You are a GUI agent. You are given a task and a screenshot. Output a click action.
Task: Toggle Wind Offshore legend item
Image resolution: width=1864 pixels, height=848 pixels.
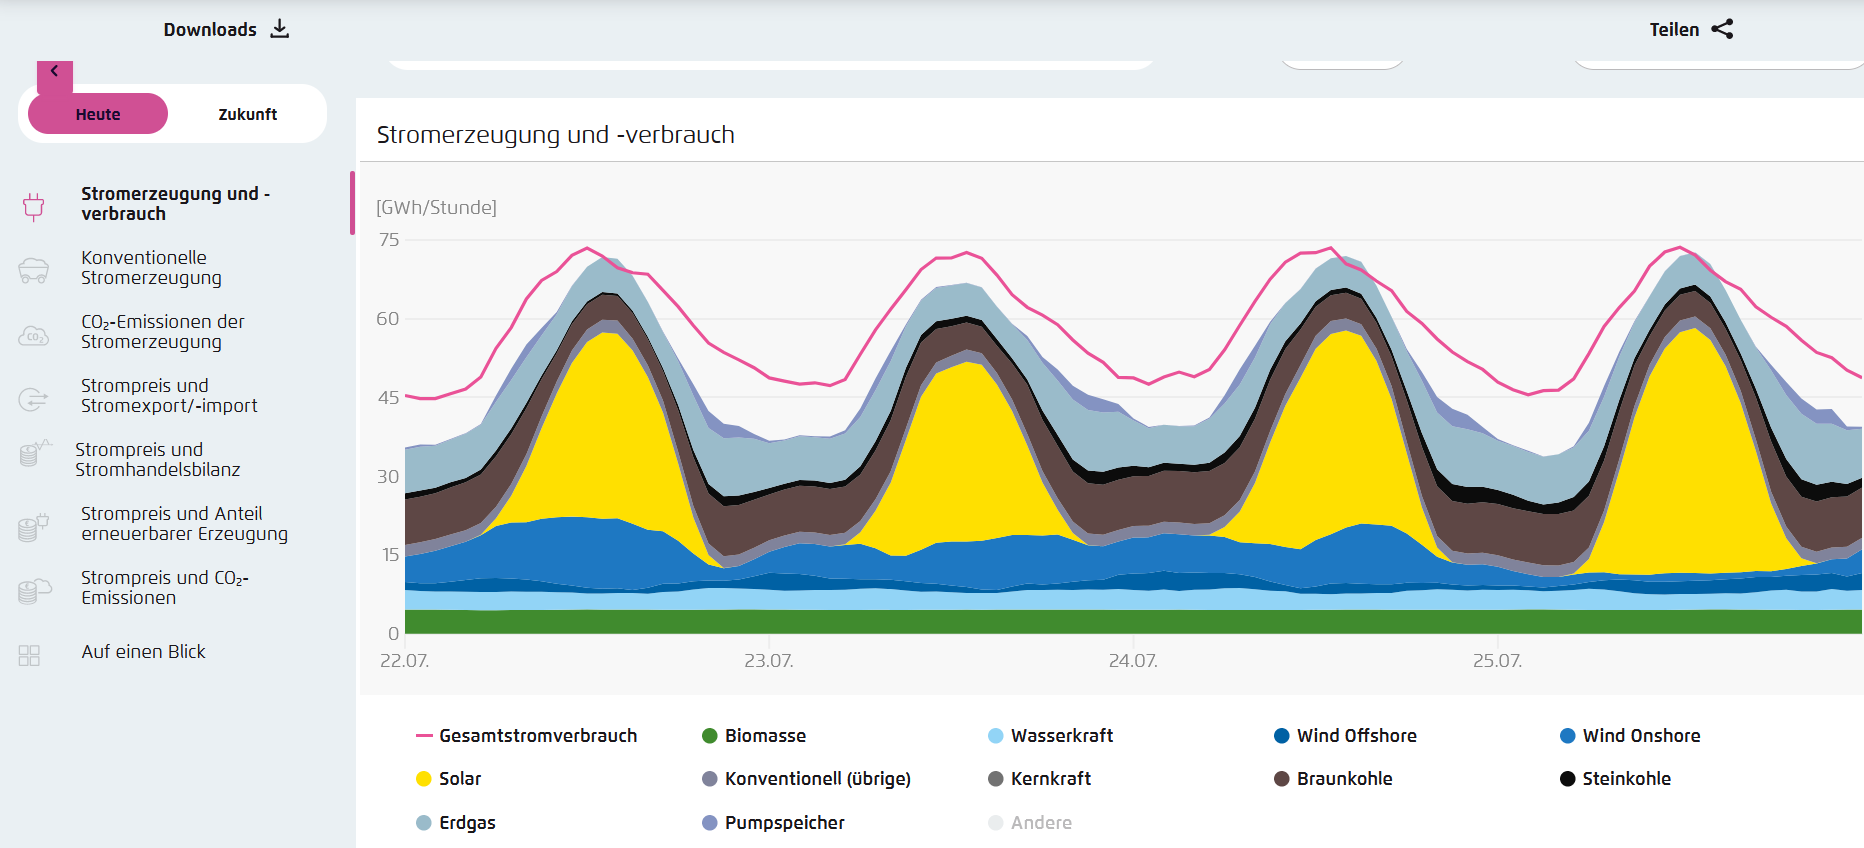(x=1355, y=736)
